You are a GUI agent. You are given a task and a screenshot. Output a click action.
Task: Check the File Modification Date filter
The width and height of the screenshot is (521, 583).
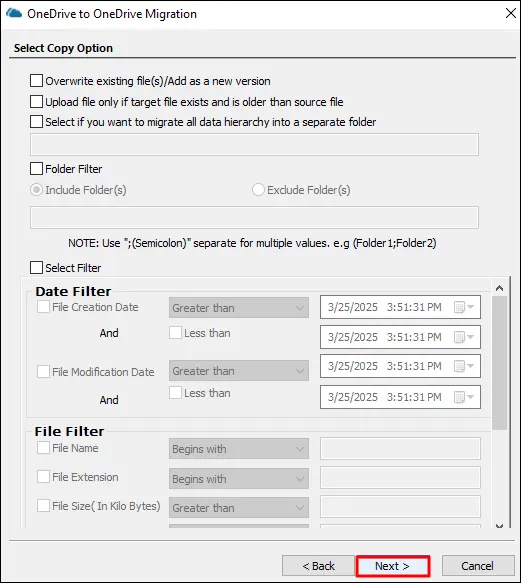pyautogui.click(x=43, y=371)
